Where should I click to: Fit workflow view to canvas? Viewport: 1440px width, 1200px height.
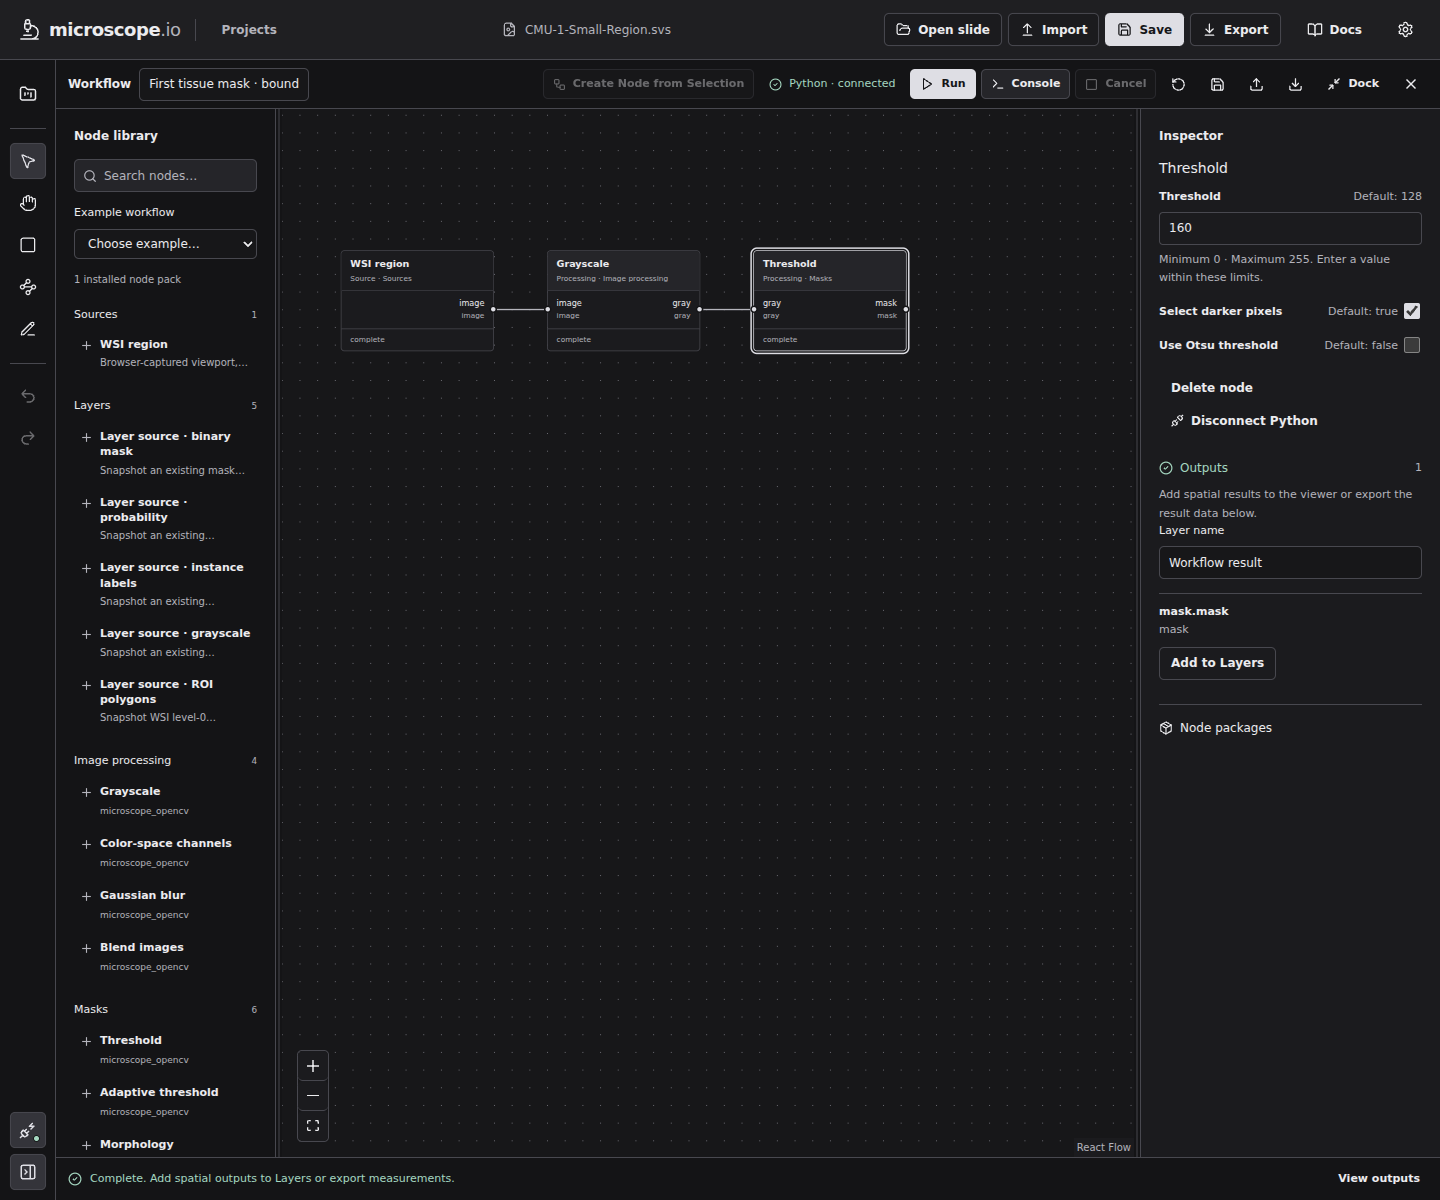(313, 1126)
